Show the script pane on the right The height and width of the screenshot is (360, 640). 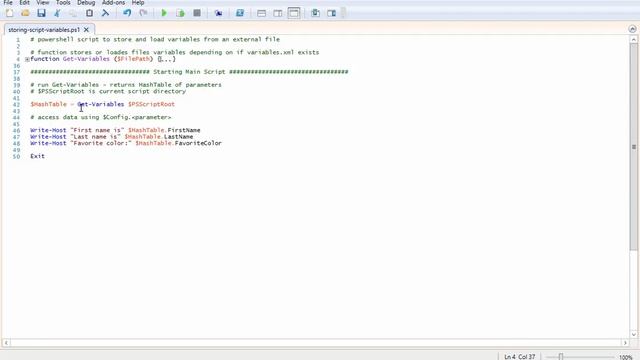point(278,13)
